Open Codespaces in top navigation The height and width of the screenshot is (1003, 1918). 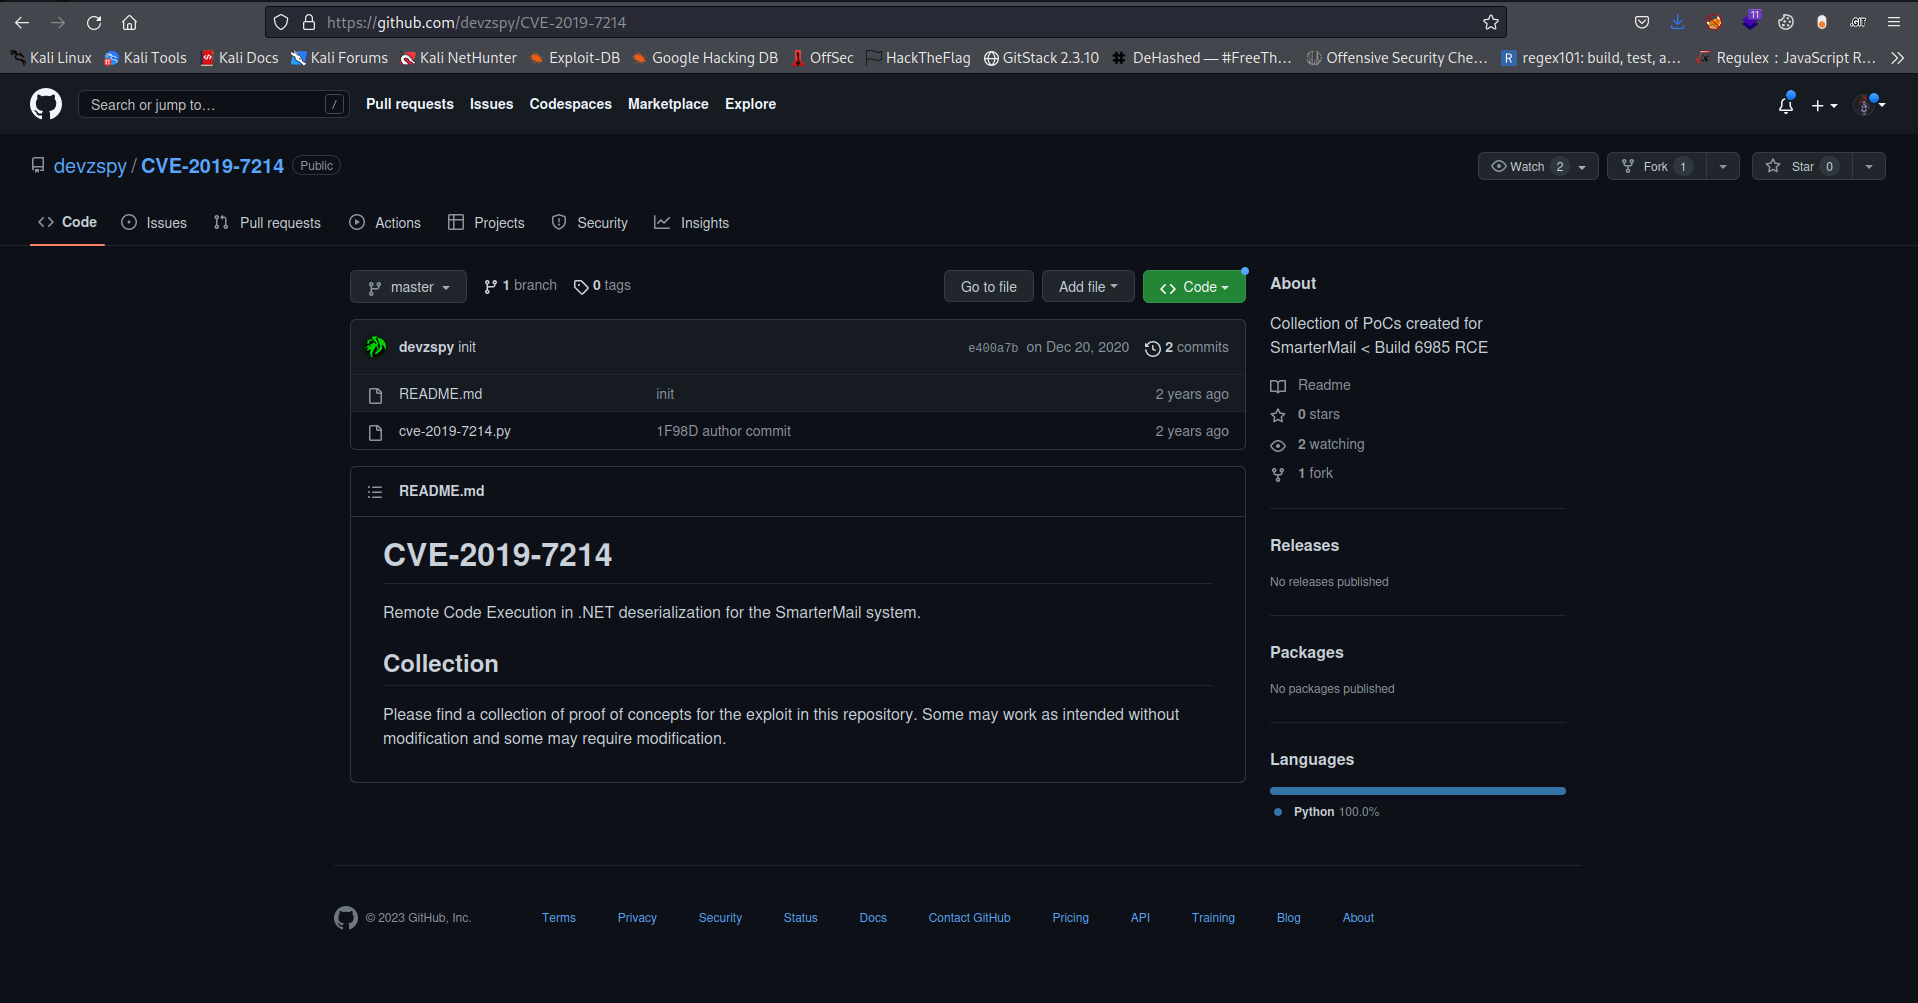[570, 104]
